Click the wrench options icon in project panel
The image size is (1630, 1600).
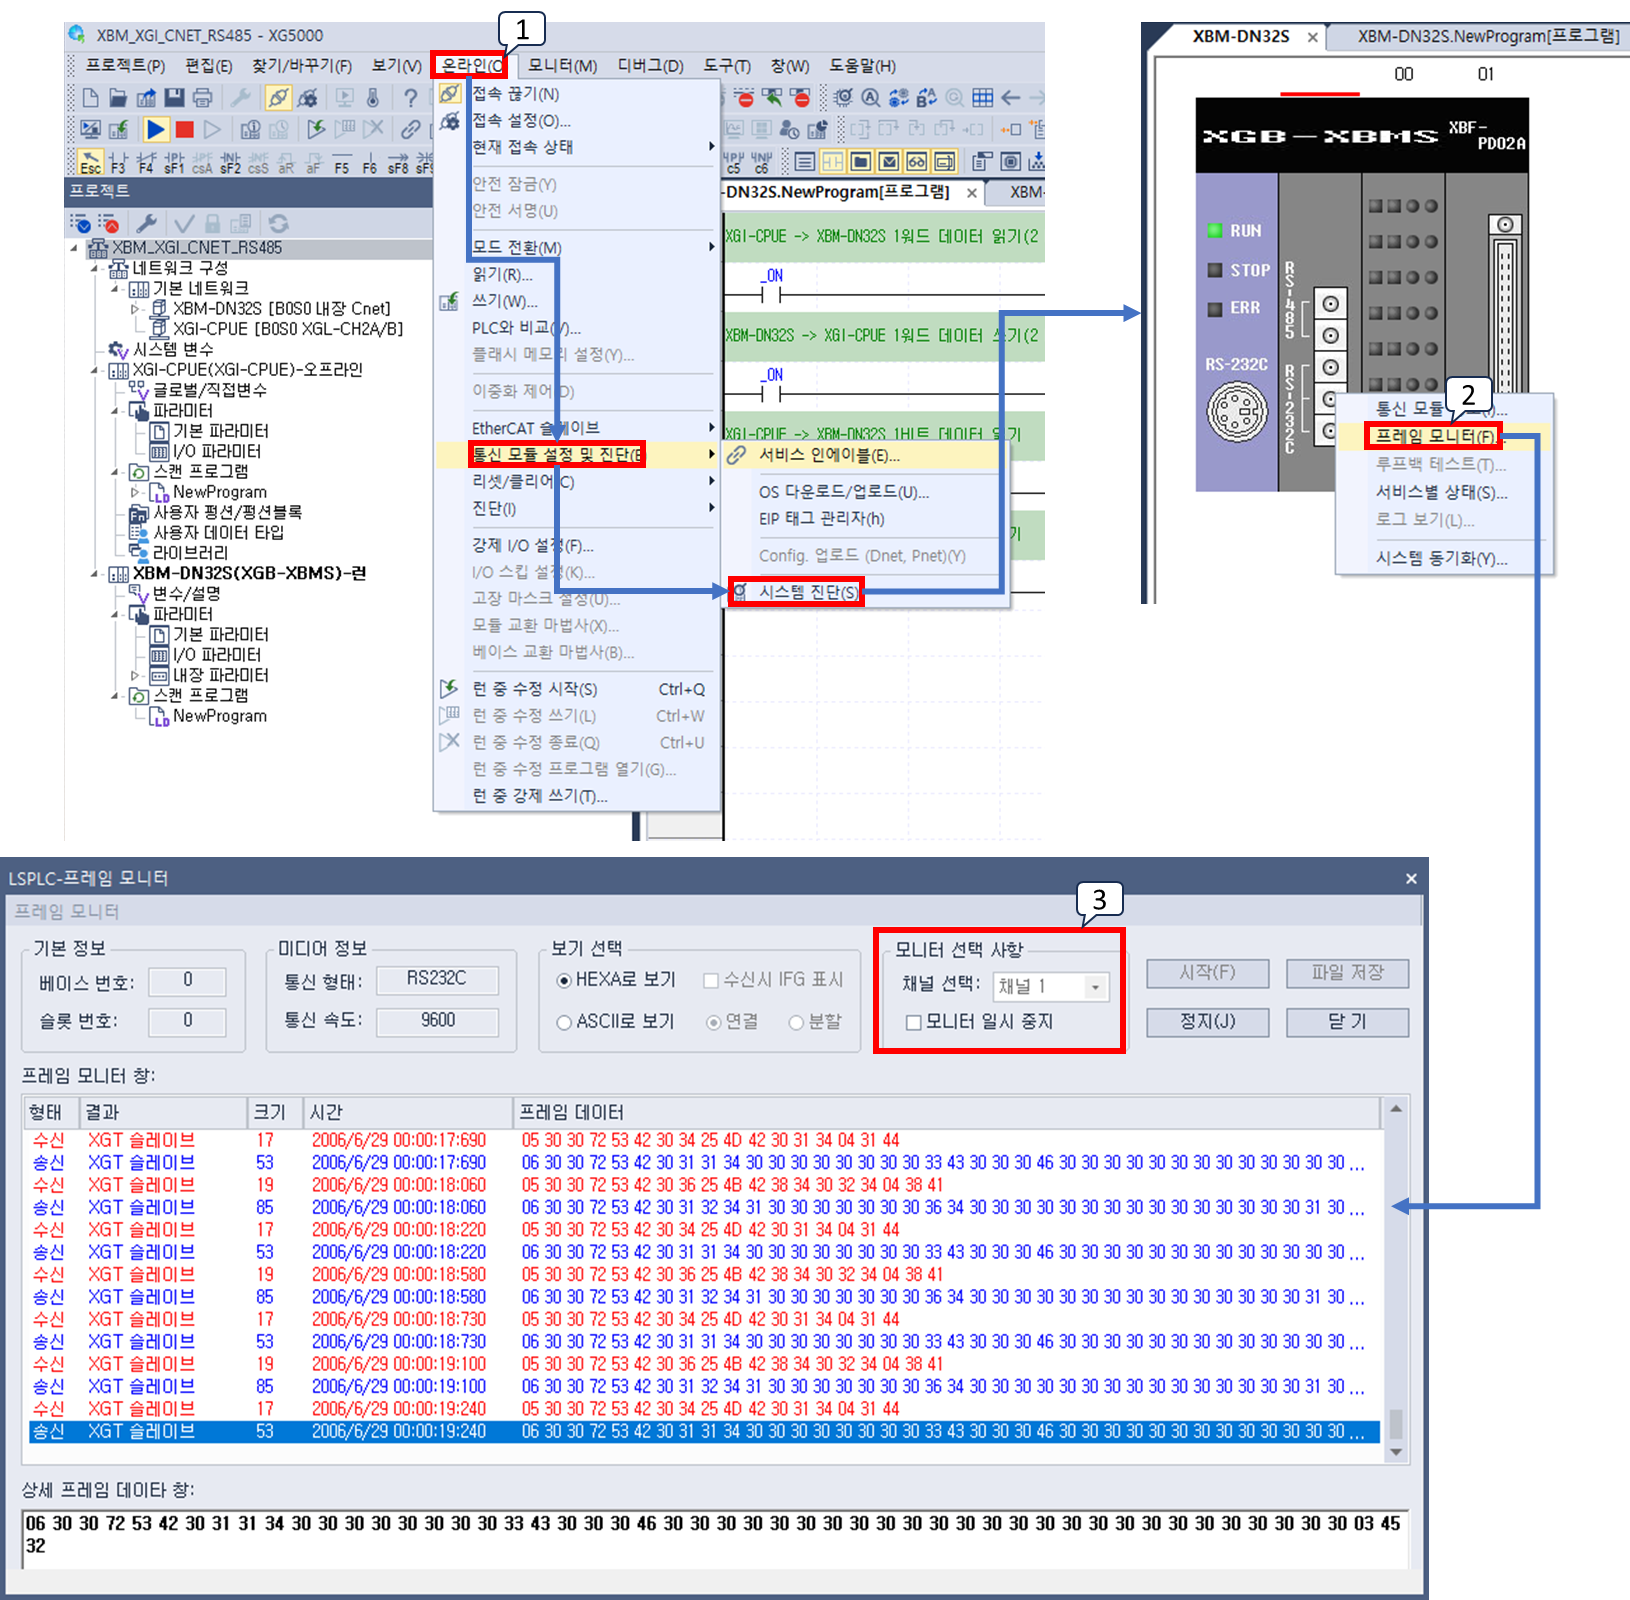click(147, 224)
